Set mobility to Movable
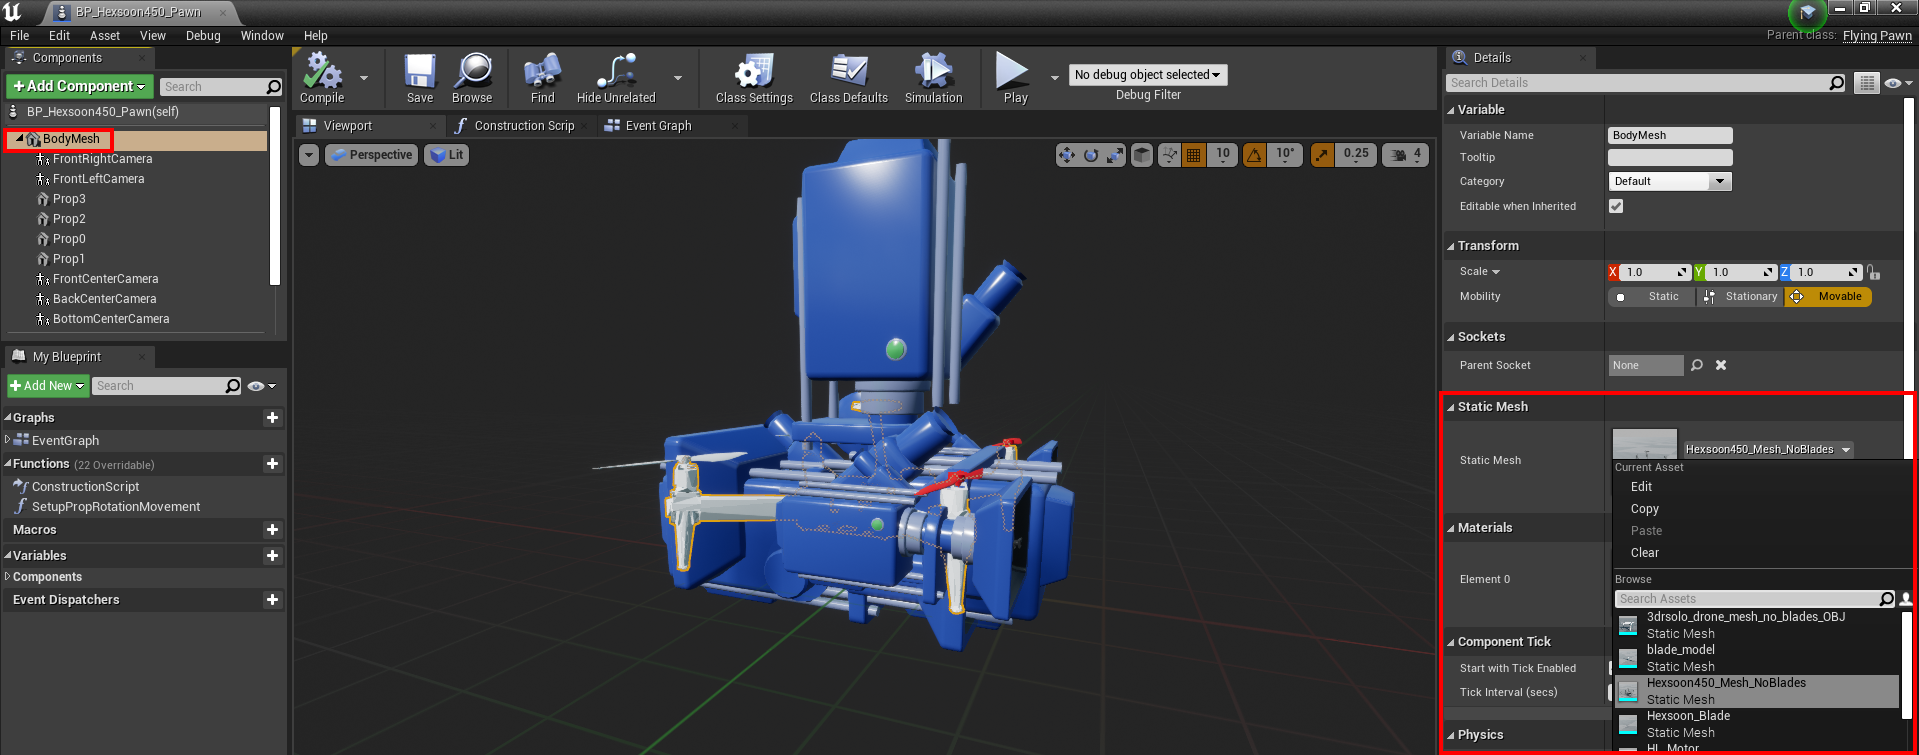Image resolution: width=1919 pixels, height=755 pixels. point(1828,297)
